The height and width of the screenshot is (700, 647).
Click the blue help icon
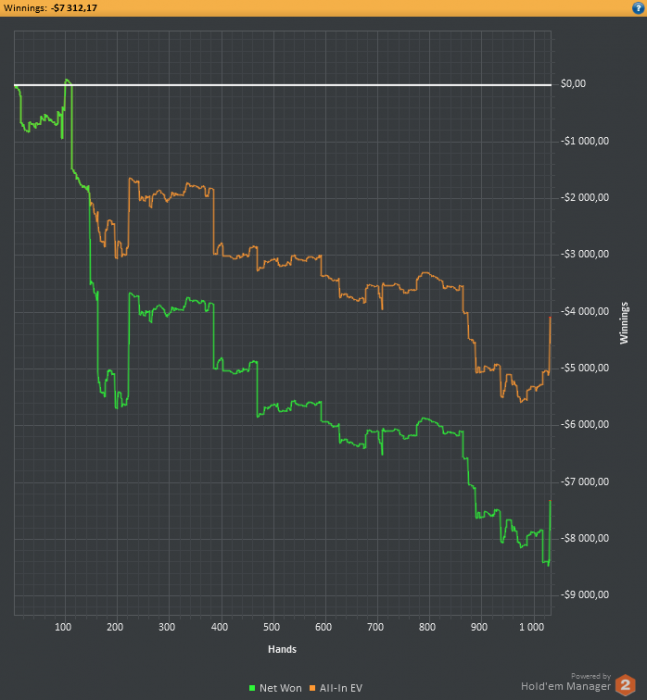click(x=637, y=7)
